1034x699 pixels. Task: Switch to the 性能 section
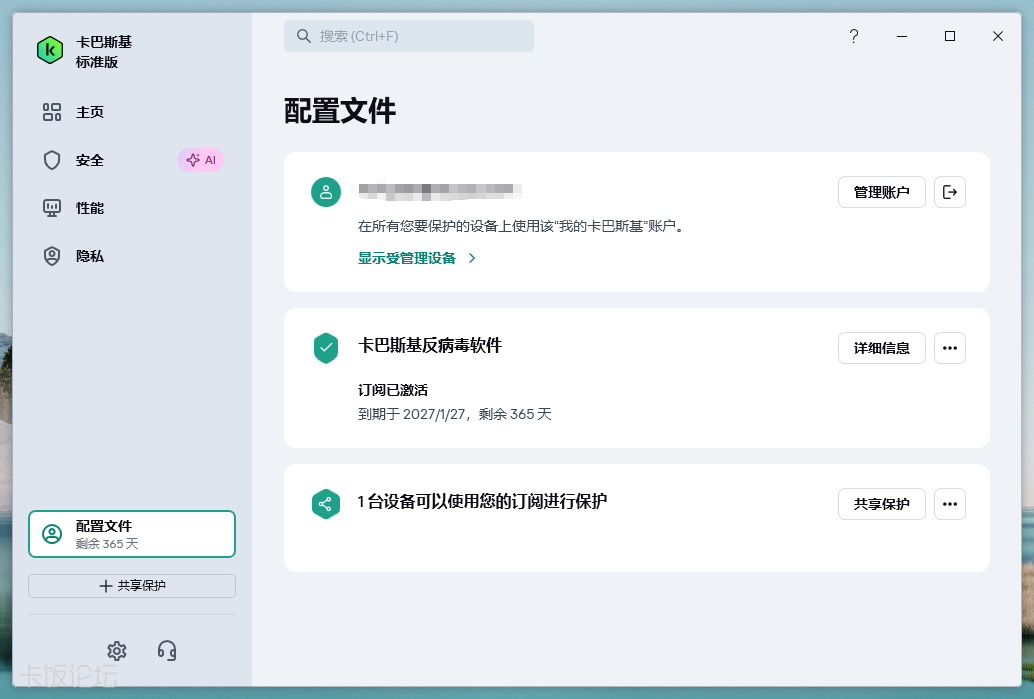point(90,208)
